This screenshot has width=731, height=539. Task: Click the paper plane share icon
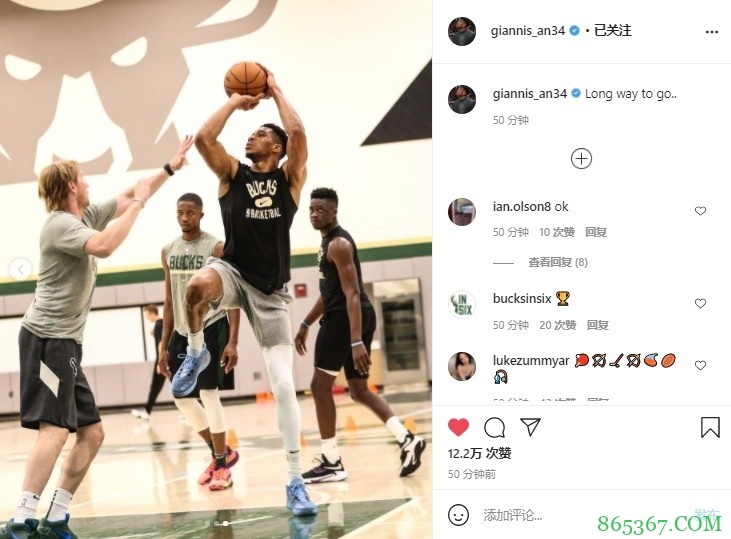(530, 427)
